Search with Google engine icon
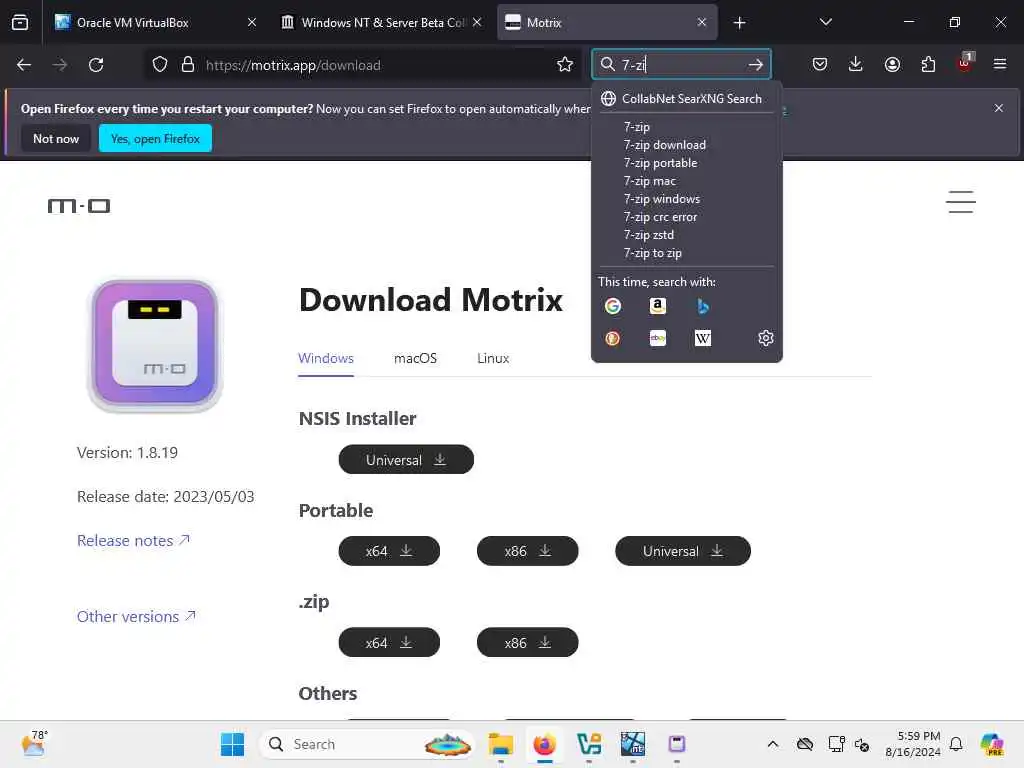The height and width of the screenshot is (768, 1024). tap(613, 306)
